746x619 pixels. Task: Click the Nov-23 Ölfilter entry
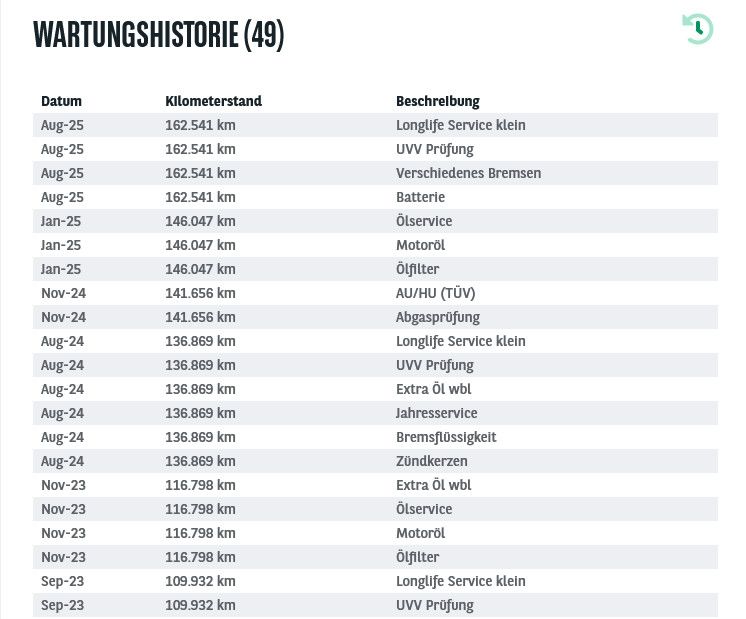(x=417, y=557)
